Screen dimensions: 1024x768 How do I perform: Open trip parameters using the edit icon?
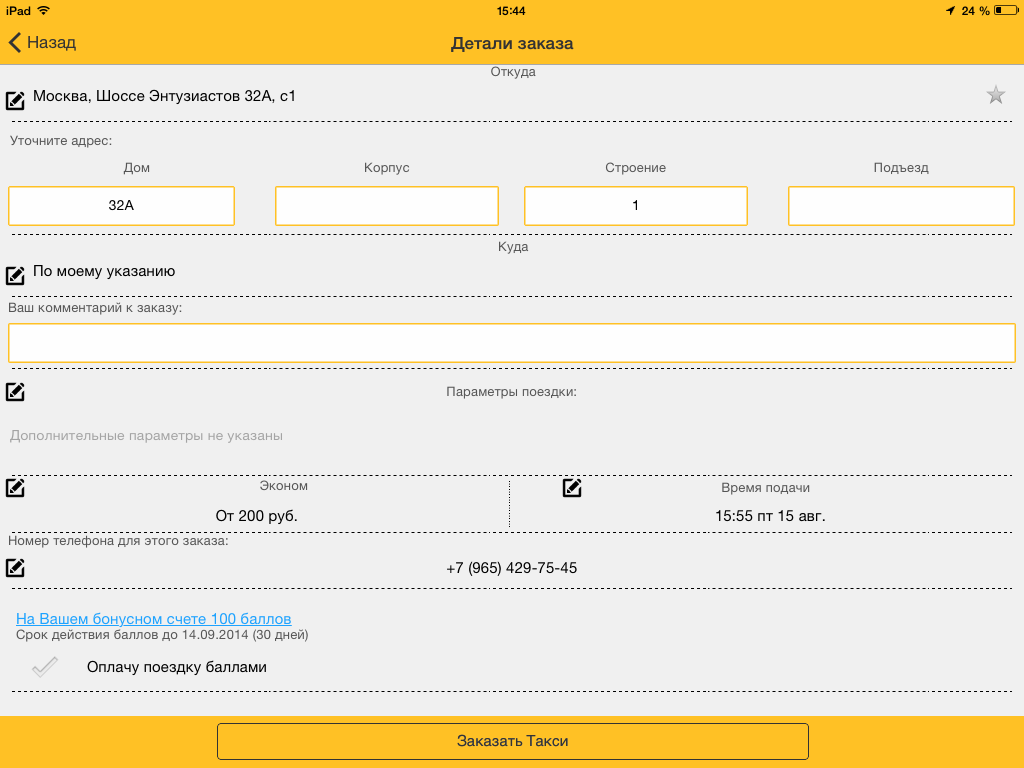pos(16,392)
